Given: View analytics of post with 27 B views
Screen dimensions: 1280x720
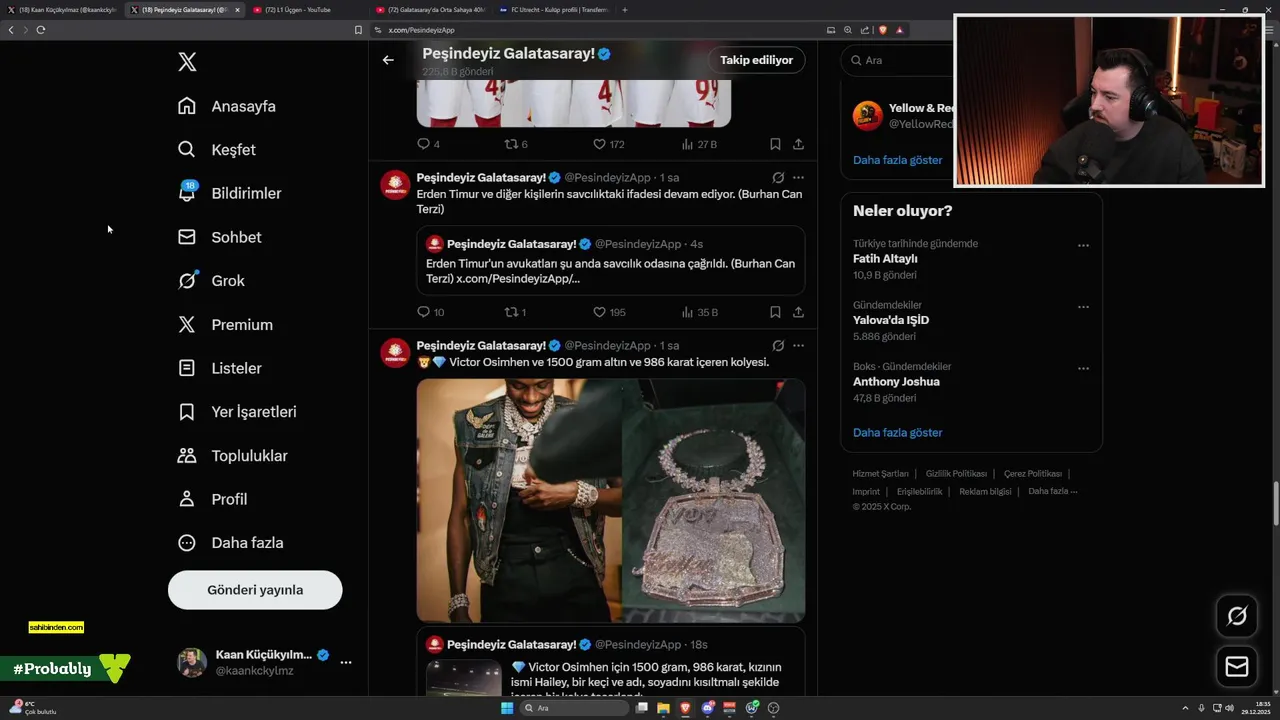Looking at the screenshot, I should [x=699, y=144].
